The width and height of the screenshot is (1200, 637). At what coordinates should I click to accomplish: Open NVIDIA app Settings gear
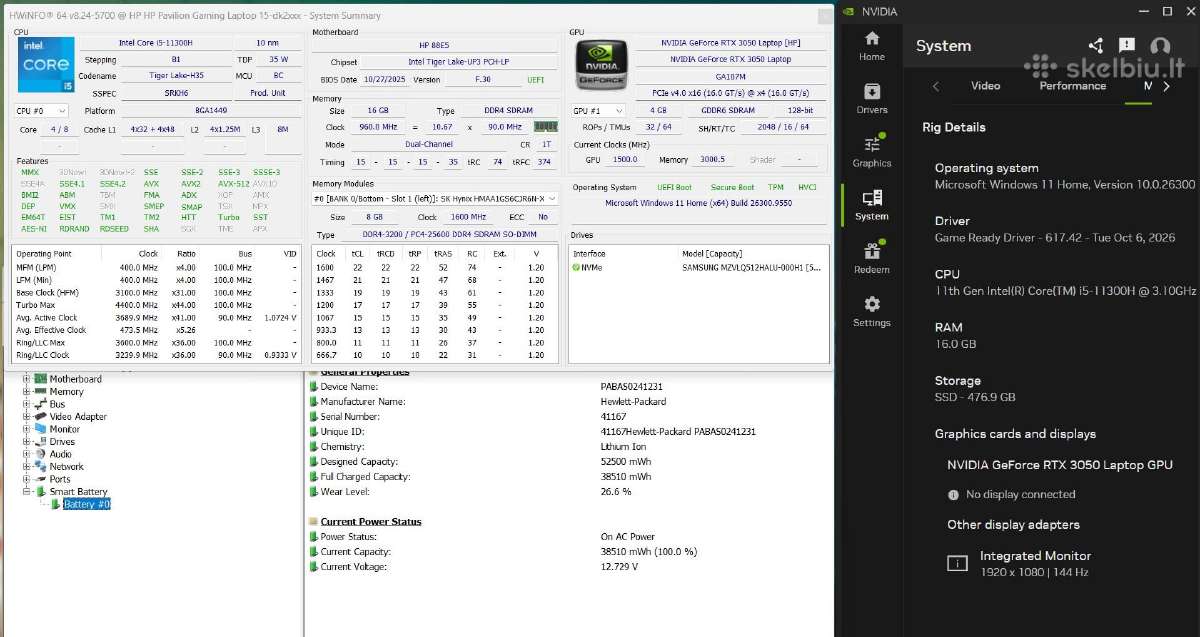pyautogui.click(x=871, y=310)
